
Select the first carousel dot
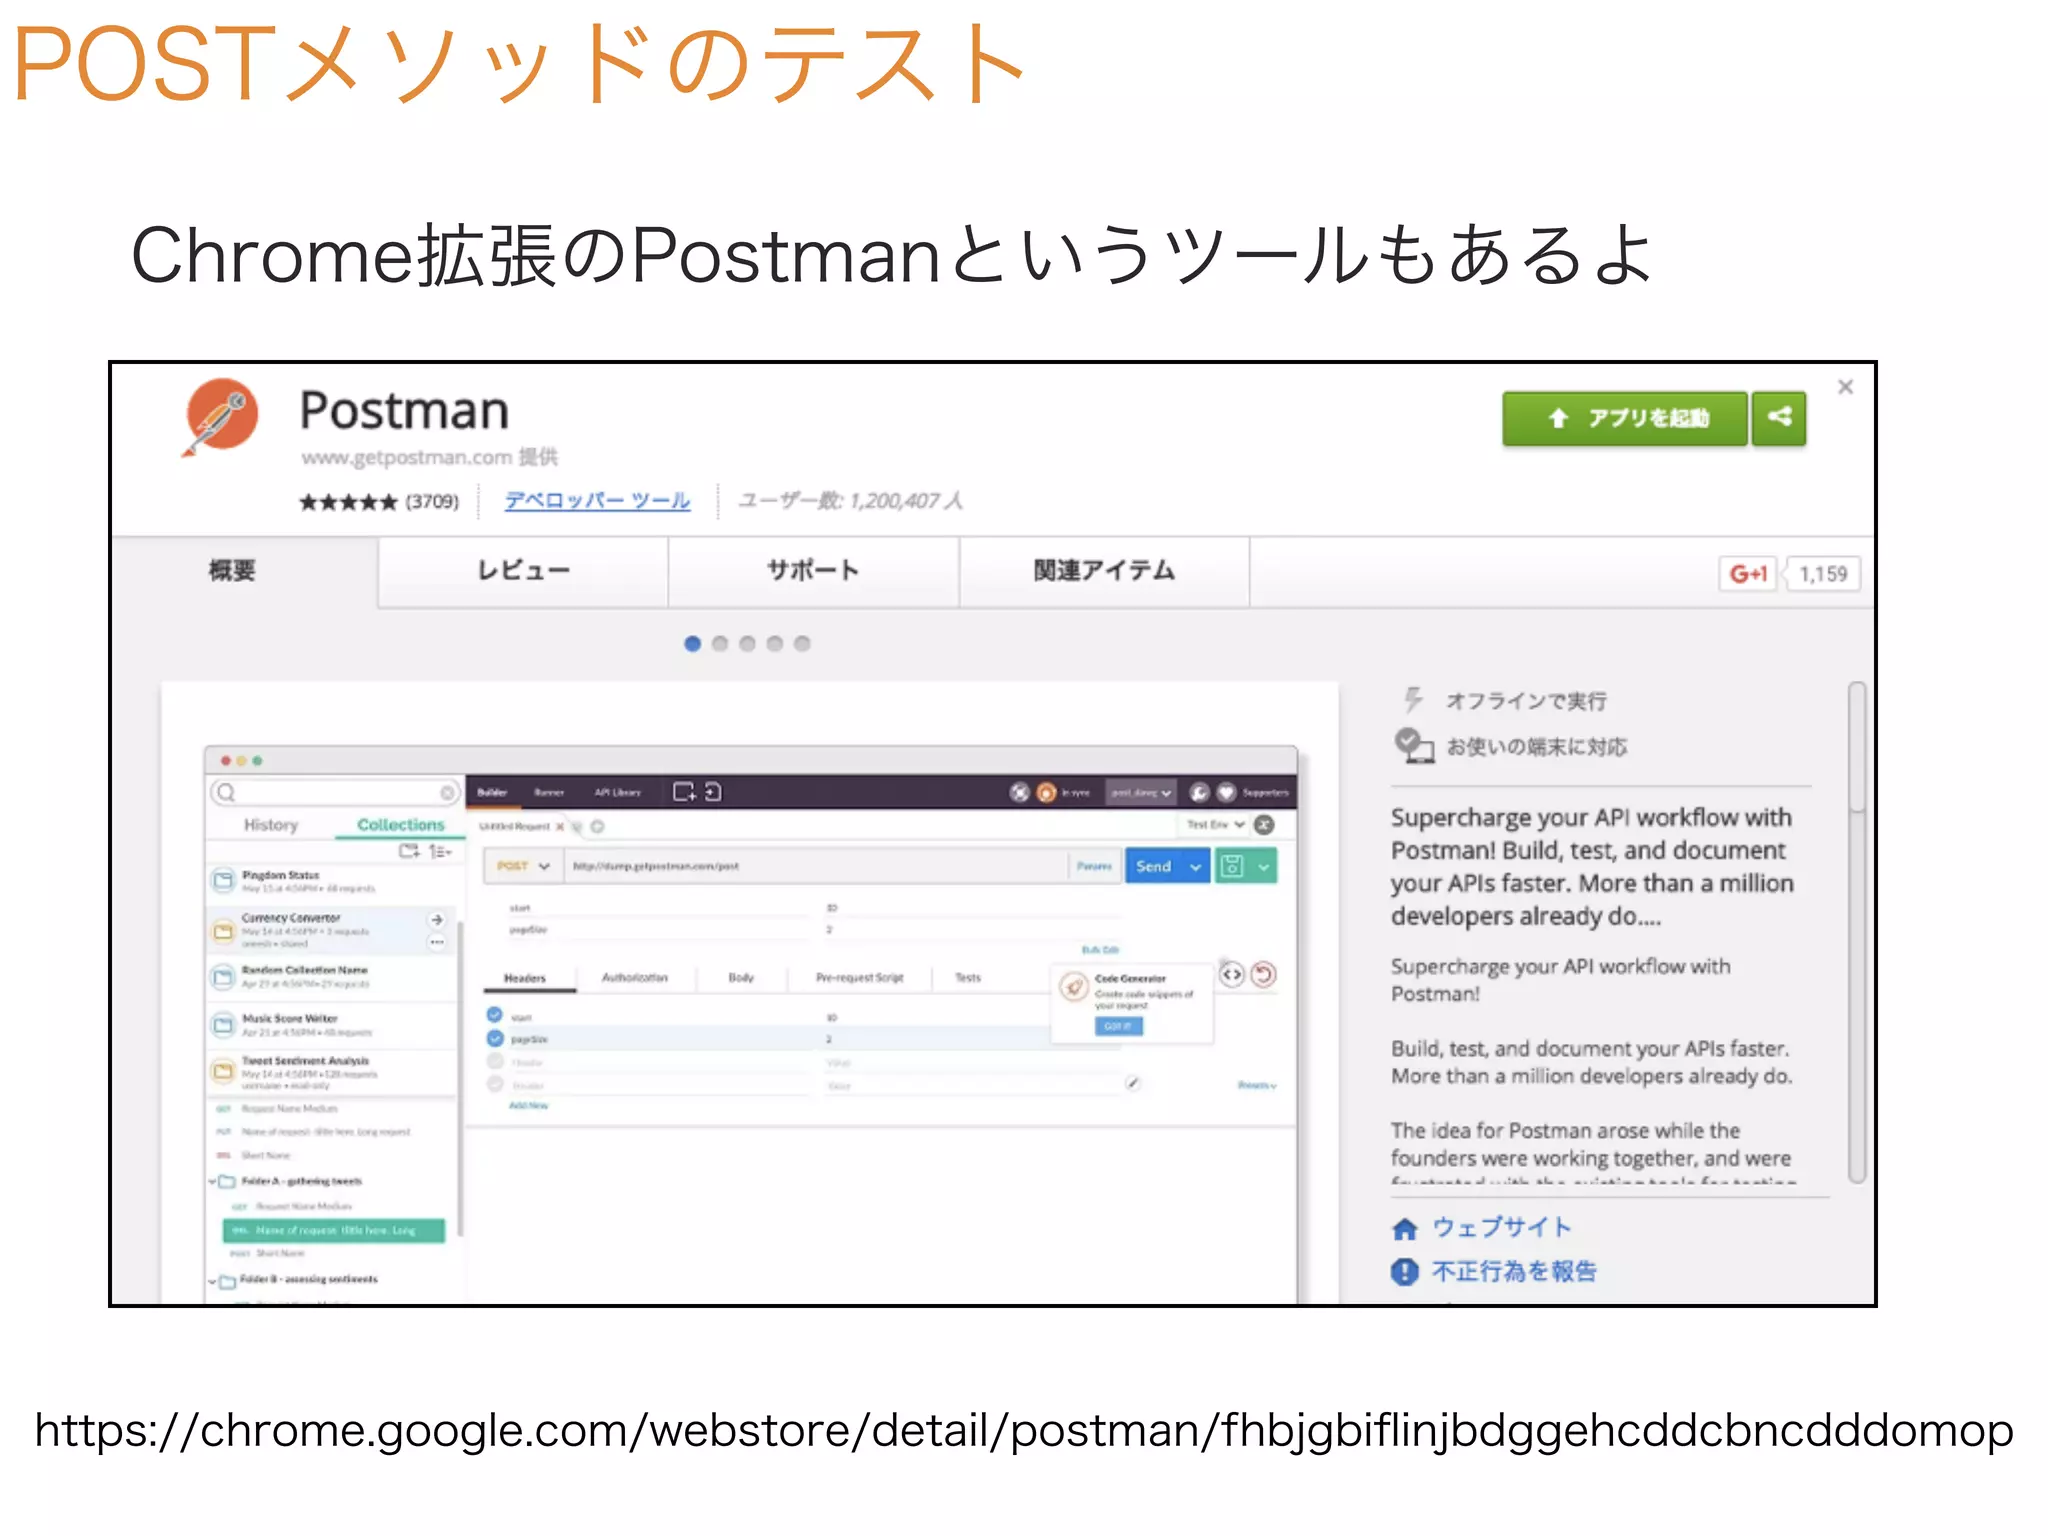point(692,644)
